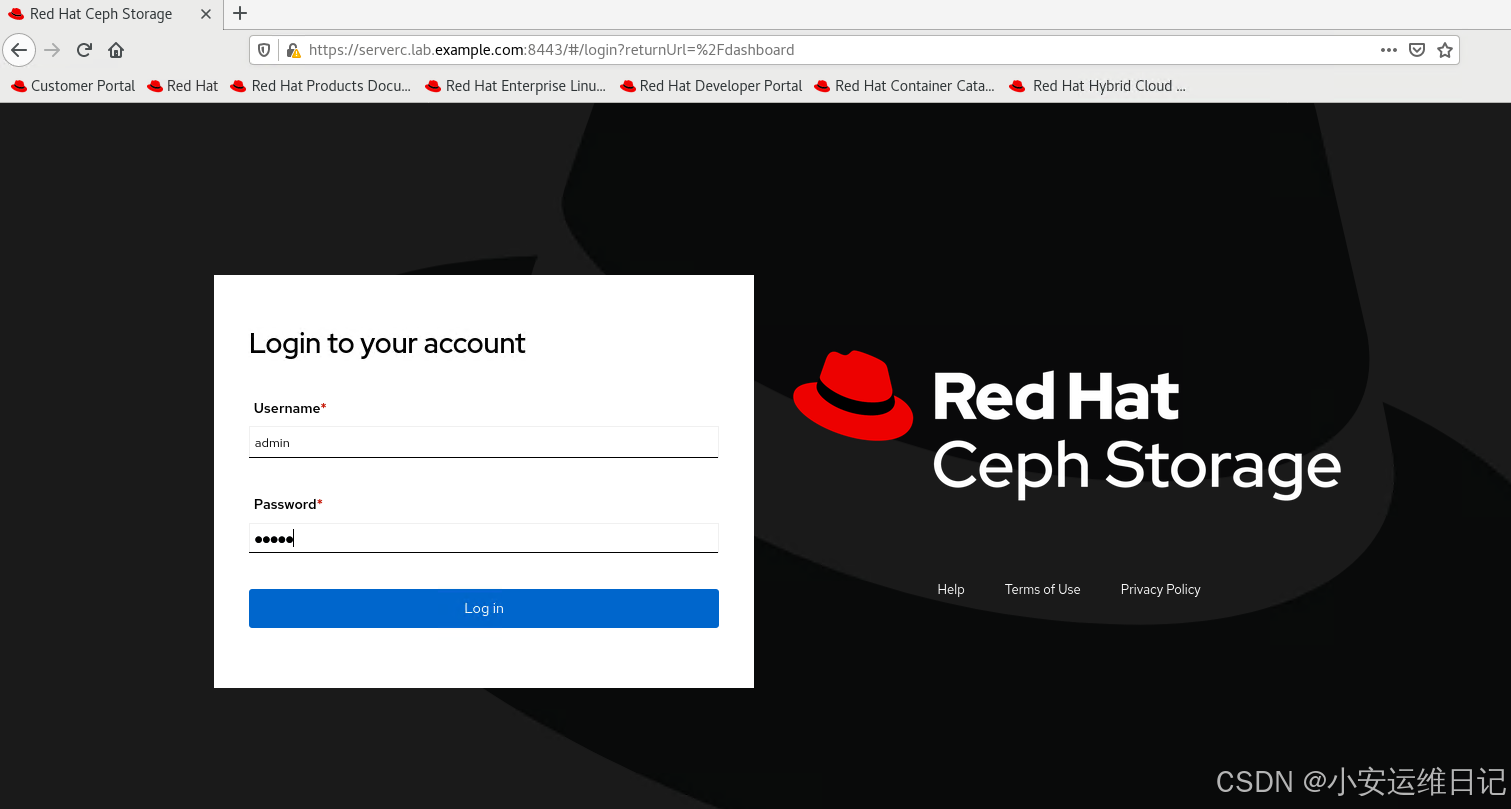Open the Help link

click(x=951, y=589)
